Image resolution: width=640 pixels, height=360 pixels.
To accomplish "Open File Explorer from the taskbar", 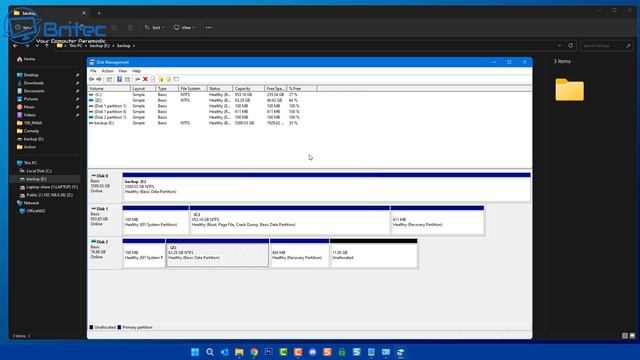I will [x=239, y=352].
